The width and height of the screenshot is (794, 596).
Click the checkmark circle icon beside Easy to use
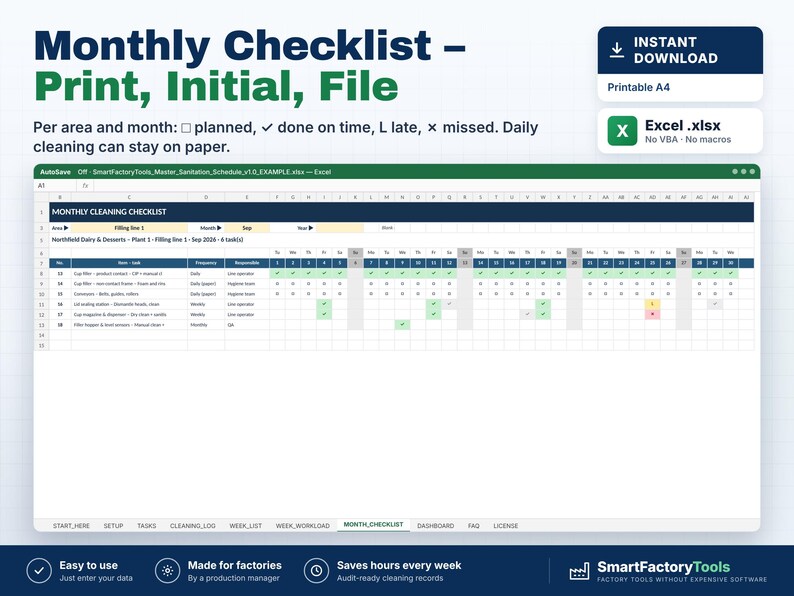pos(39,571)
